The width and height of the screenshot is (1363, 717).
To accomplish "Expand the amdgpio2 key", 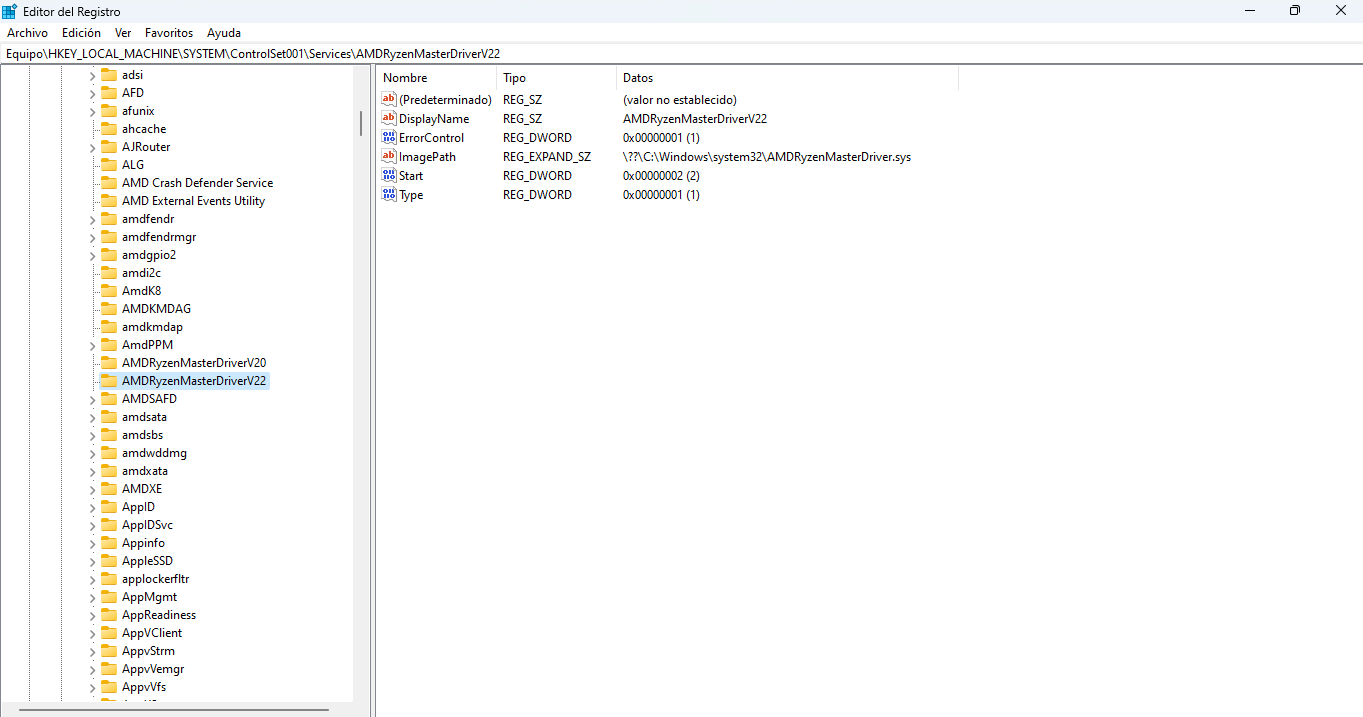I will coord(92,255).
